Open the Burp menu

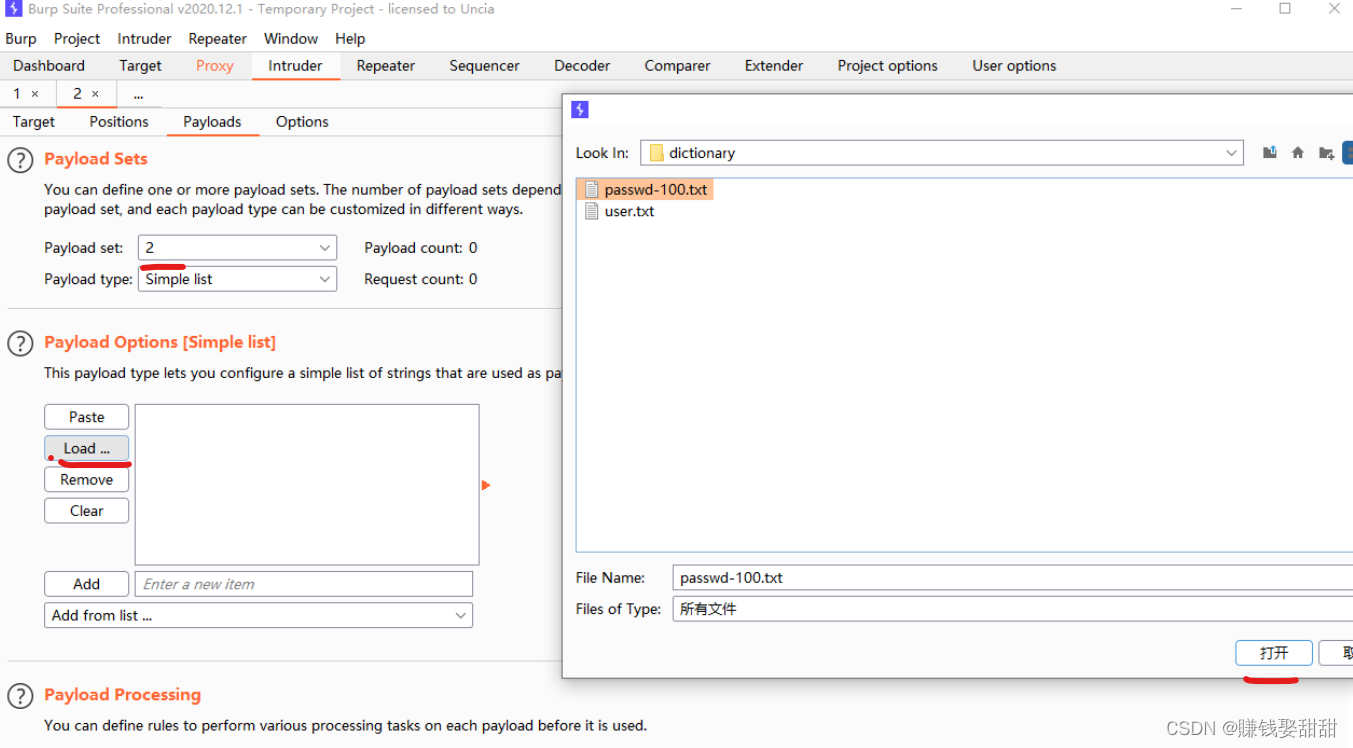(x=21, y=39)
